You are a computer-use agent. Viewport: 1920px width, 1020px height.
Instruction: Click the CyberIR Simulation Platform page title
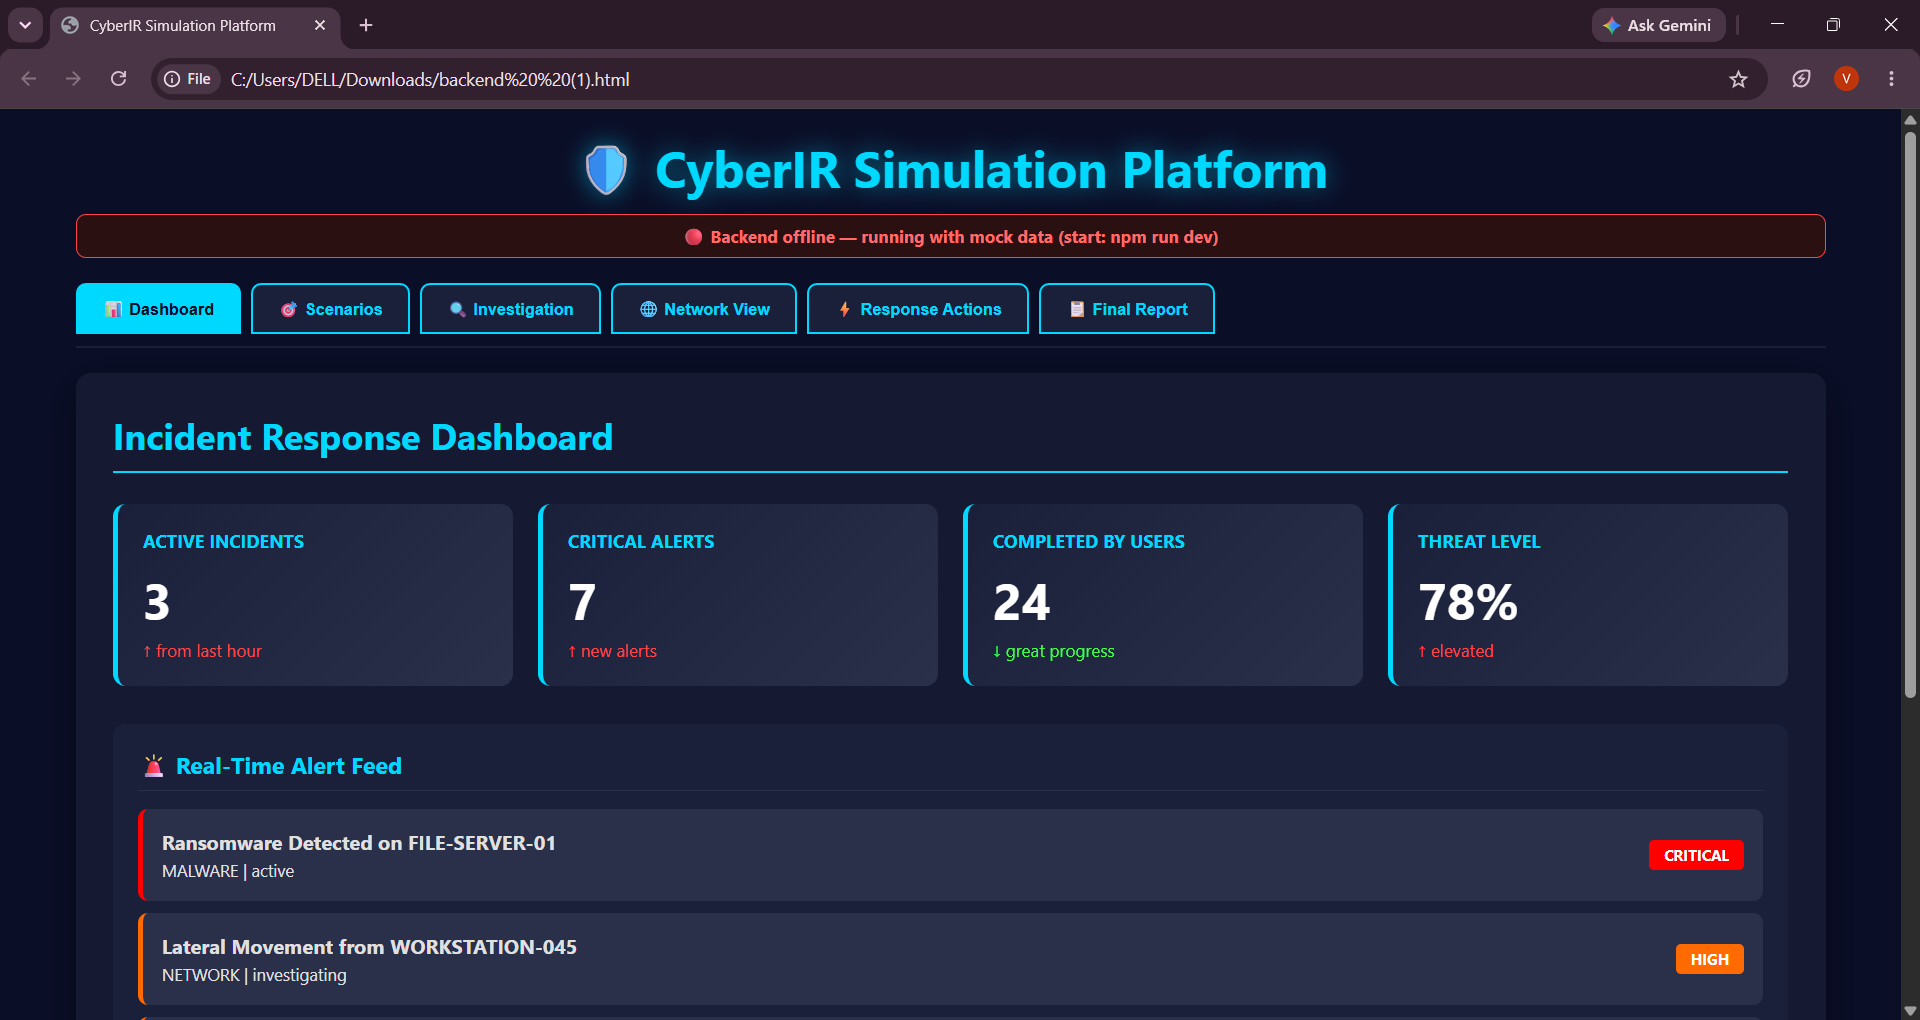(991, 170)
